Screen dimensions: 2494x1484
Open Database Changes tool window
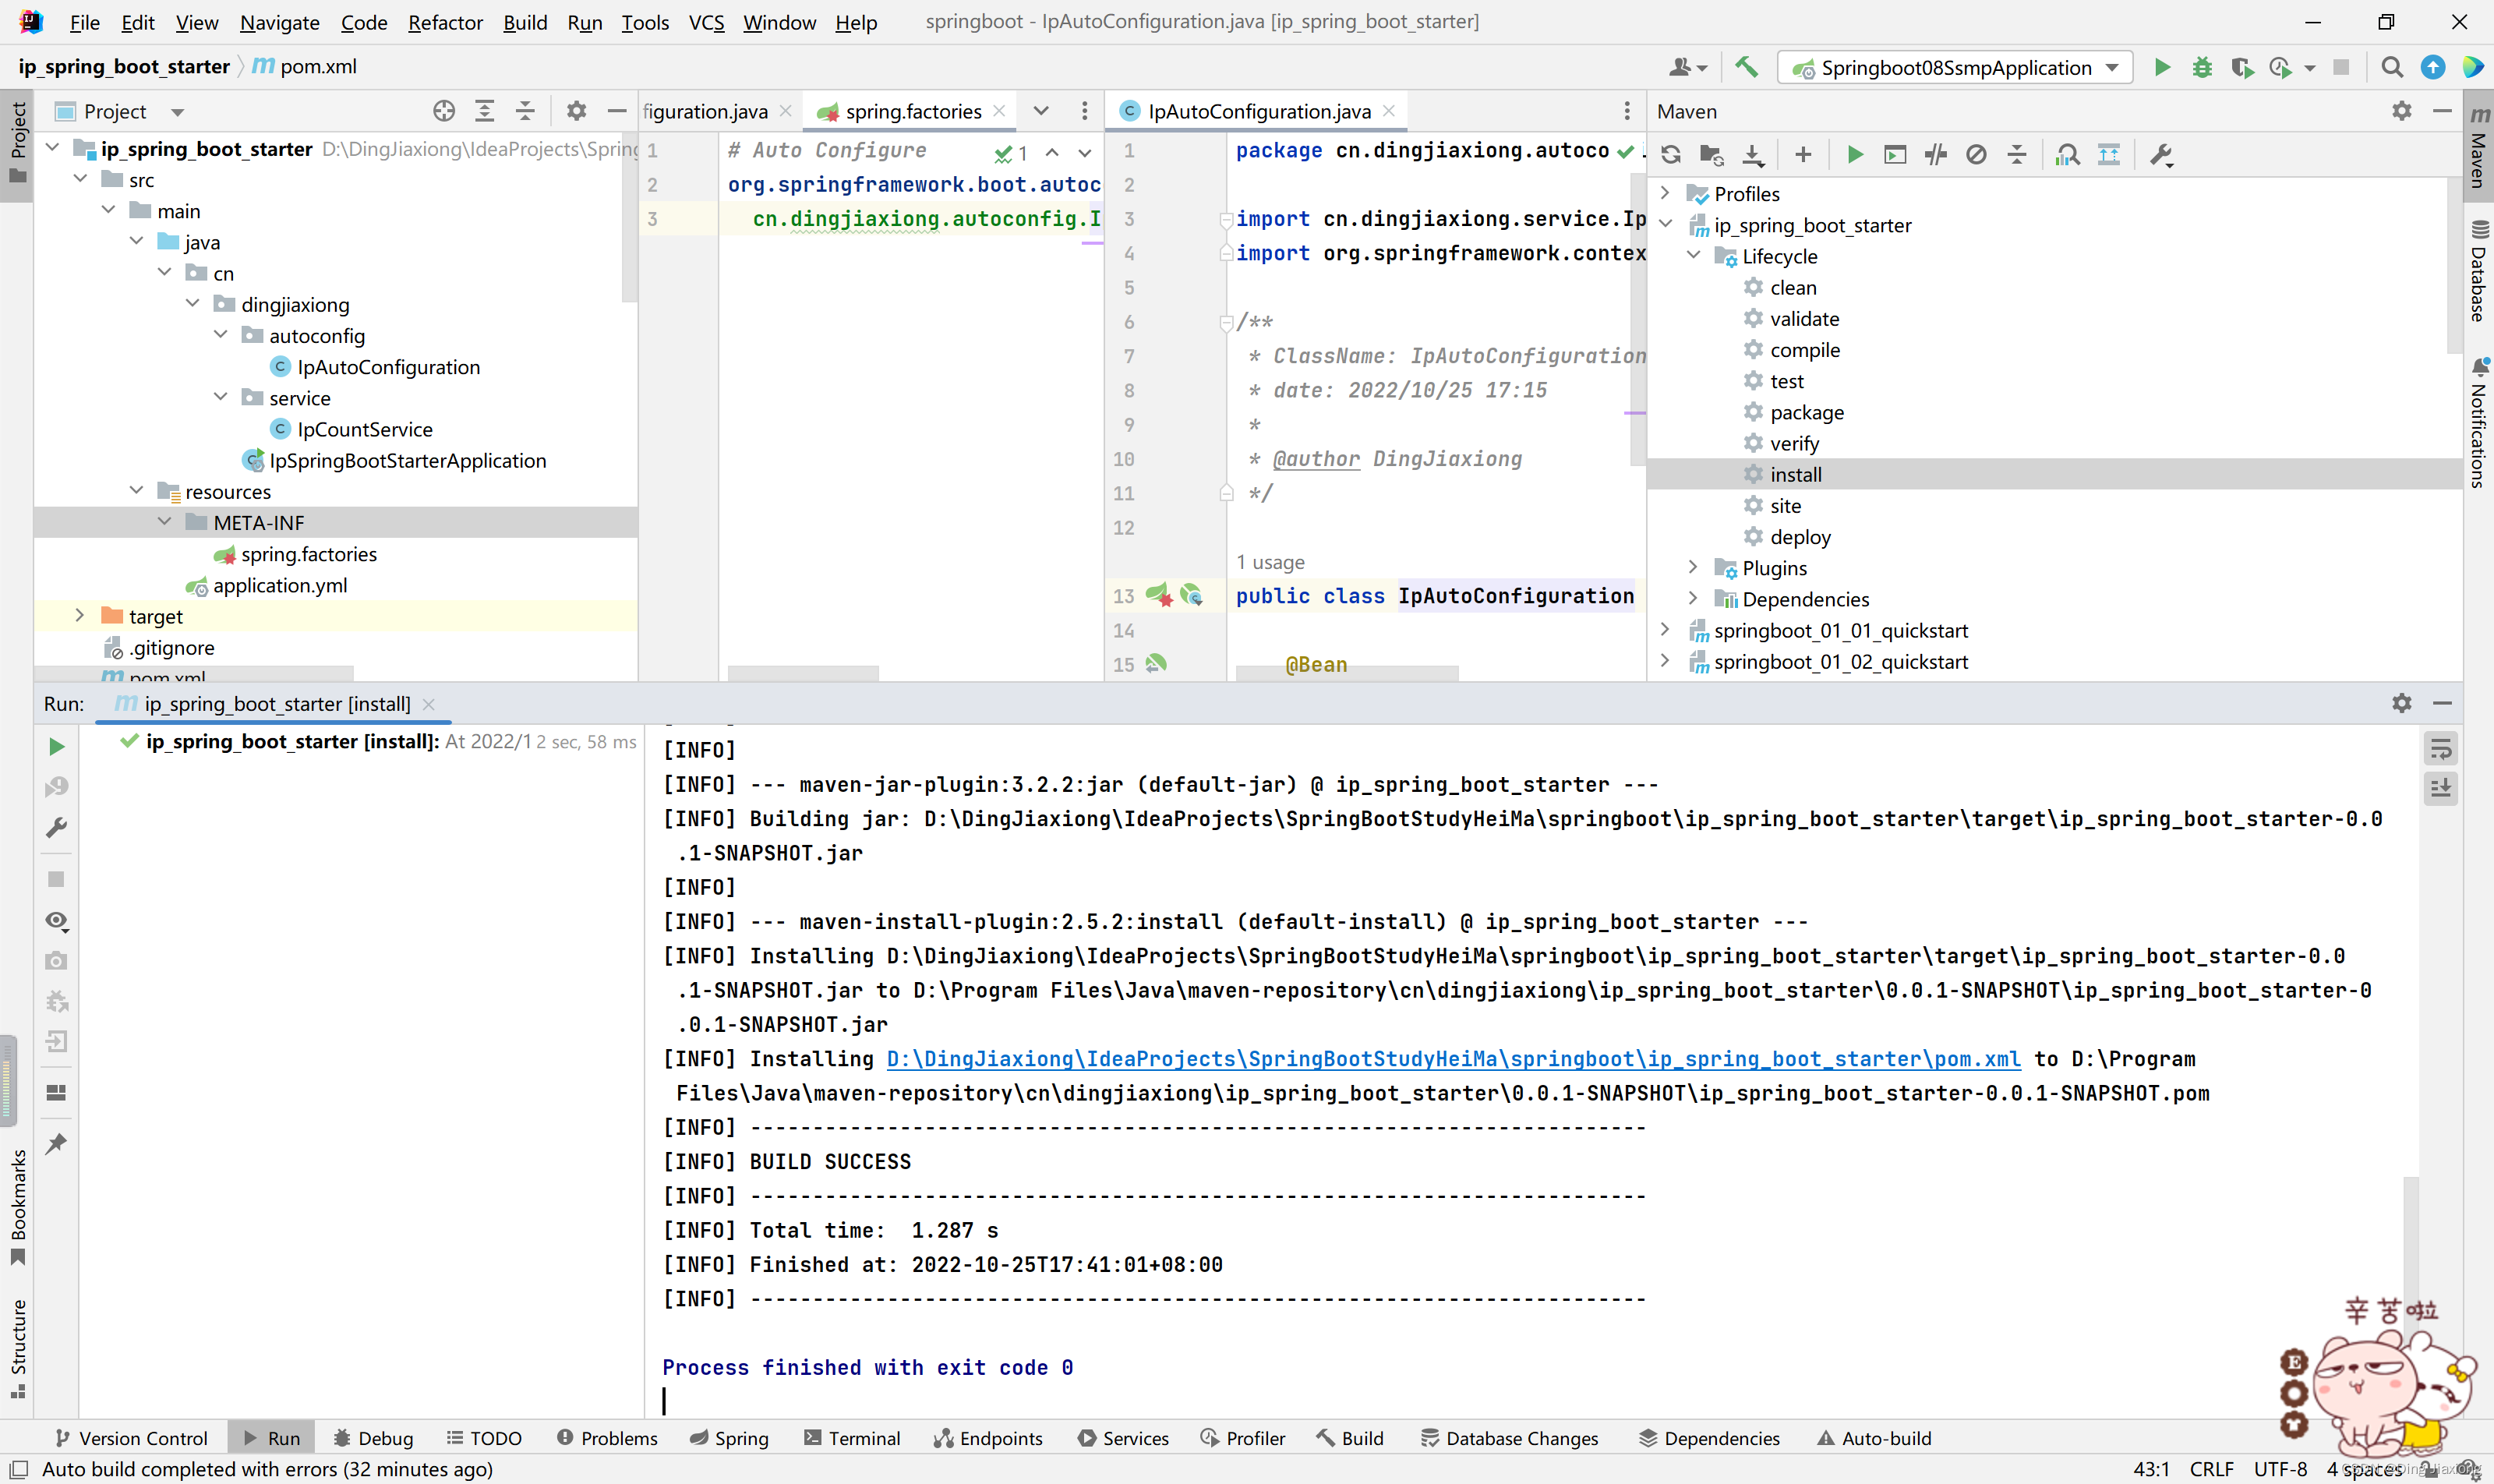click(x=1509, y=1438)
